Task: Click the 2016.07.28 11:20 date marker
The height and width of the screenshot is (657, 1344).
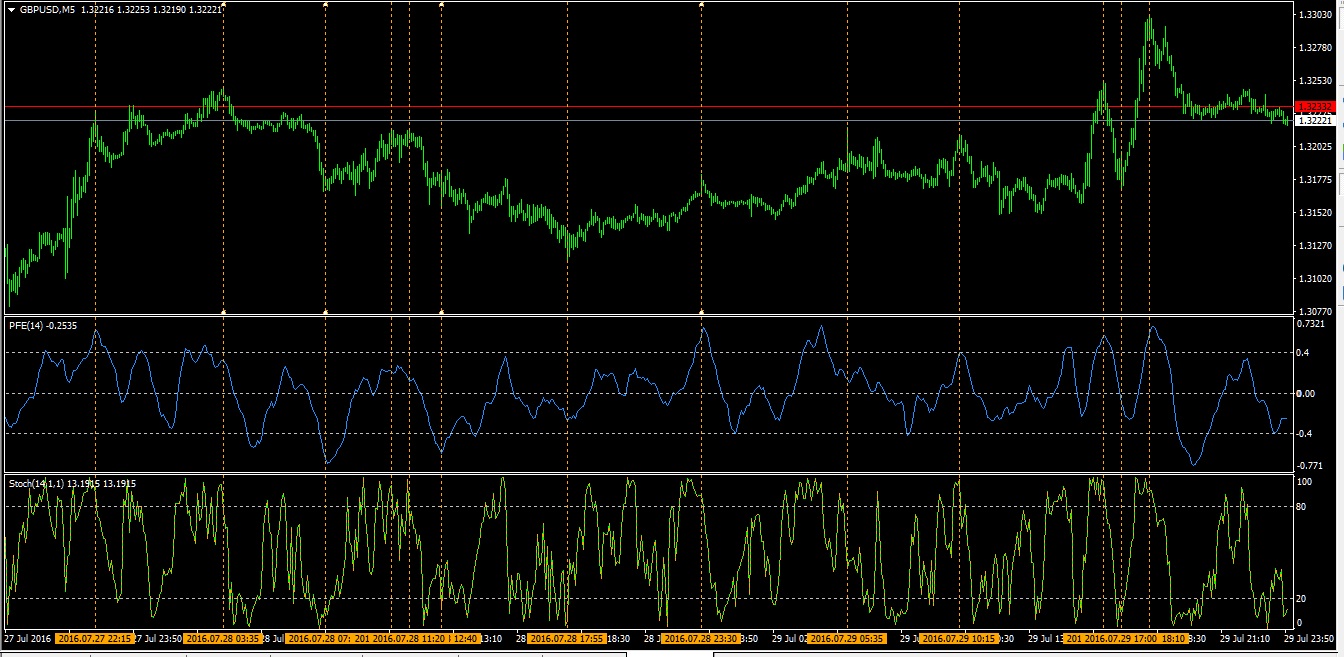Action: [x=407, y=638]
